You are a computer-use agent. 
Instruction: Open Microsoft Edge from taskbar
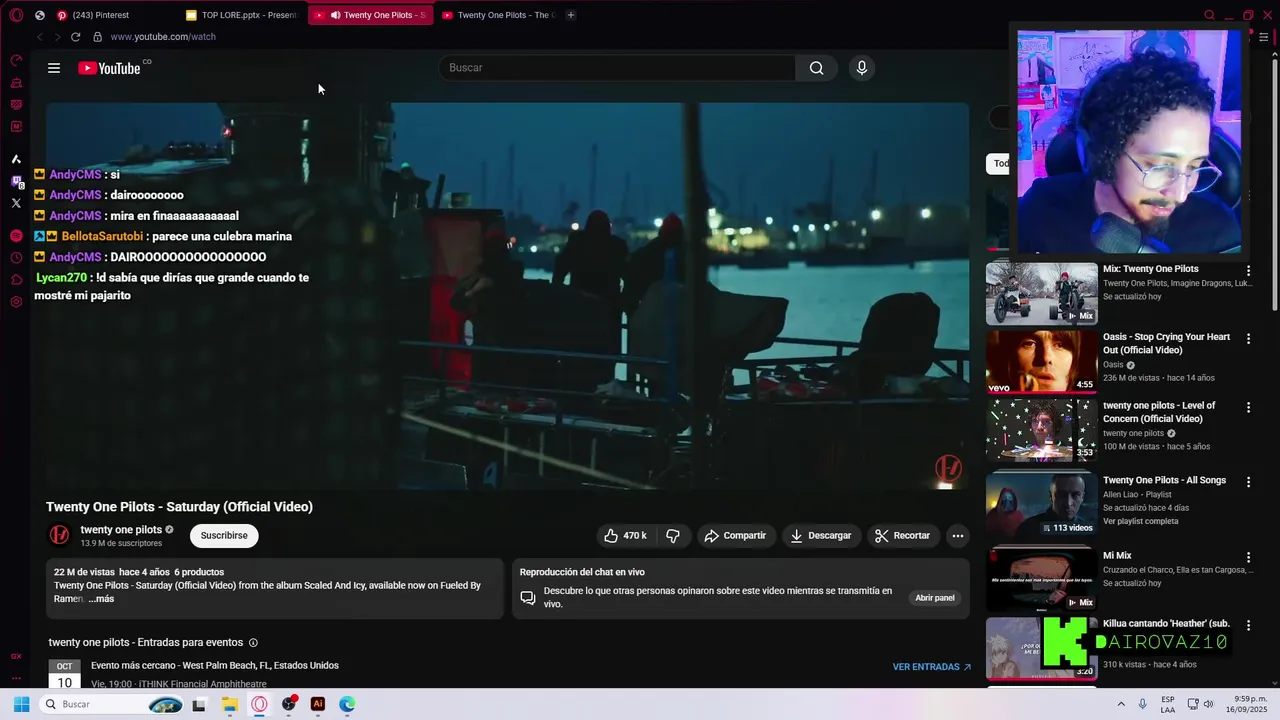tap(347, 704)
